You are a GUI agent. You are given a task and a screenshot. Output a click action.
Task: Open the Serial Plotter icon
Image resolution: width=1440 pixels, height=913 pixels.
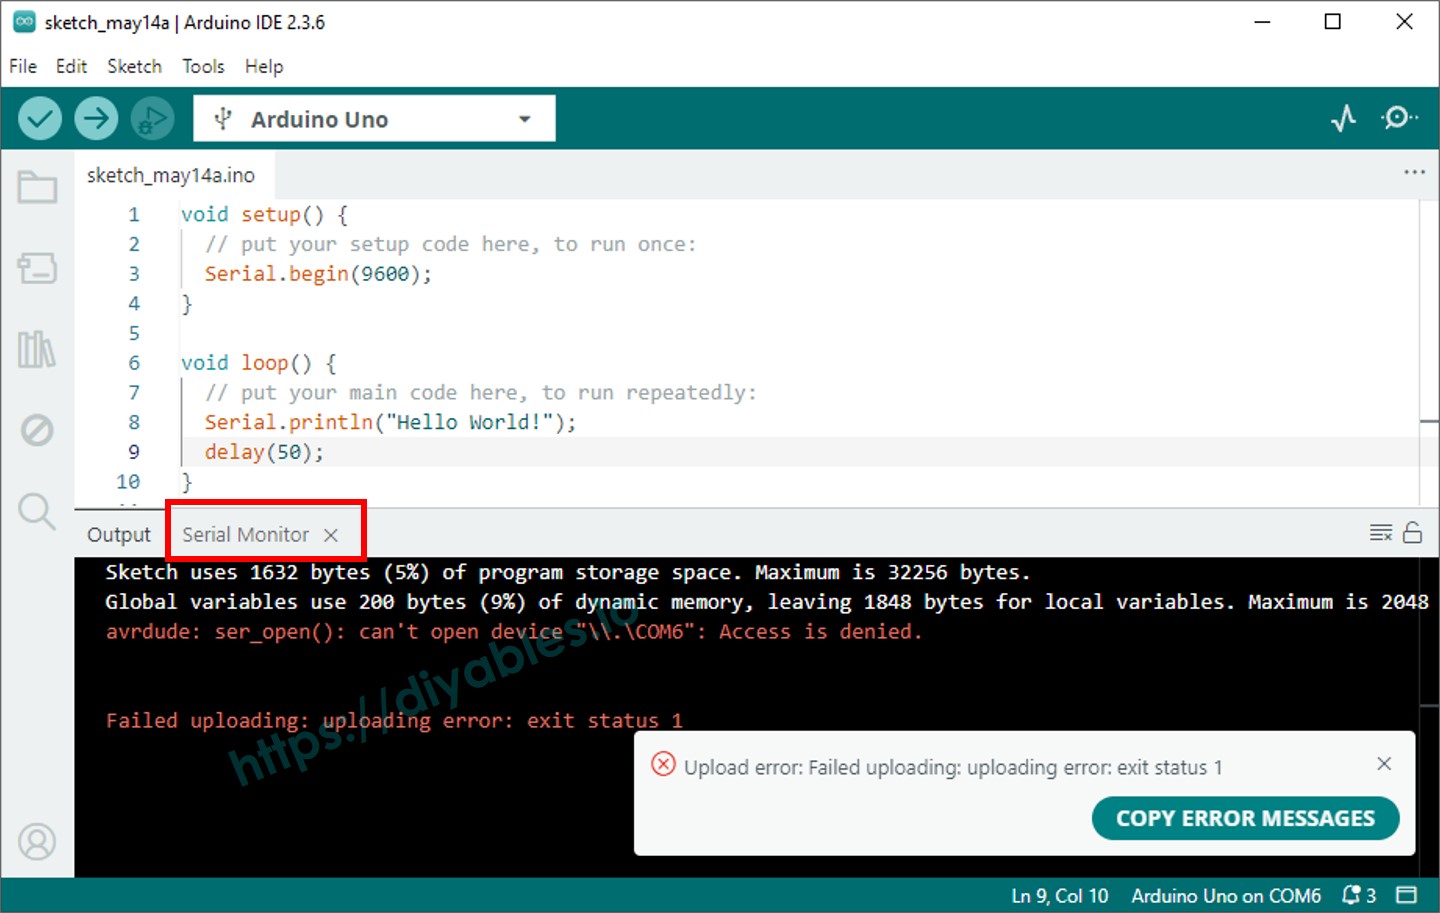[x=1344, y=118]
